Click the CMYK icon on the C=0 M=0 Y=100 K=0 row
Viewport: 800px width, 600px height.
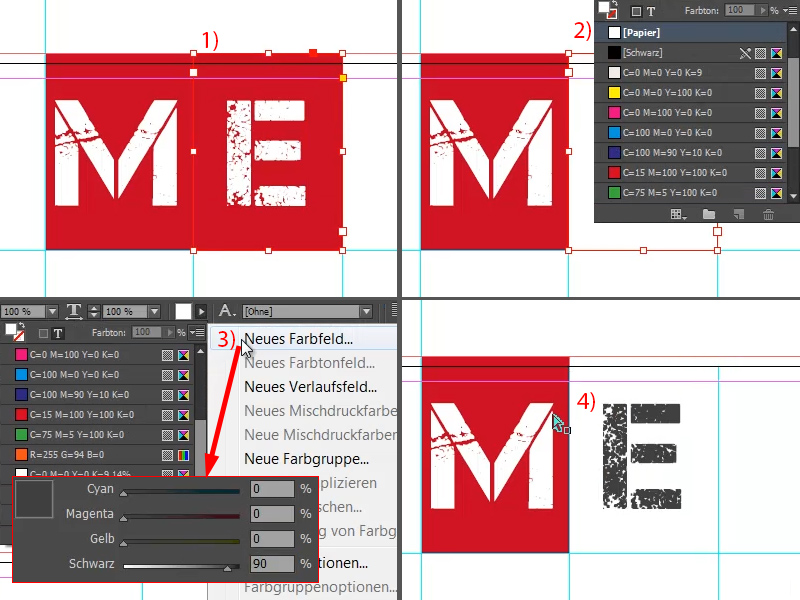[x=777, y=93]
